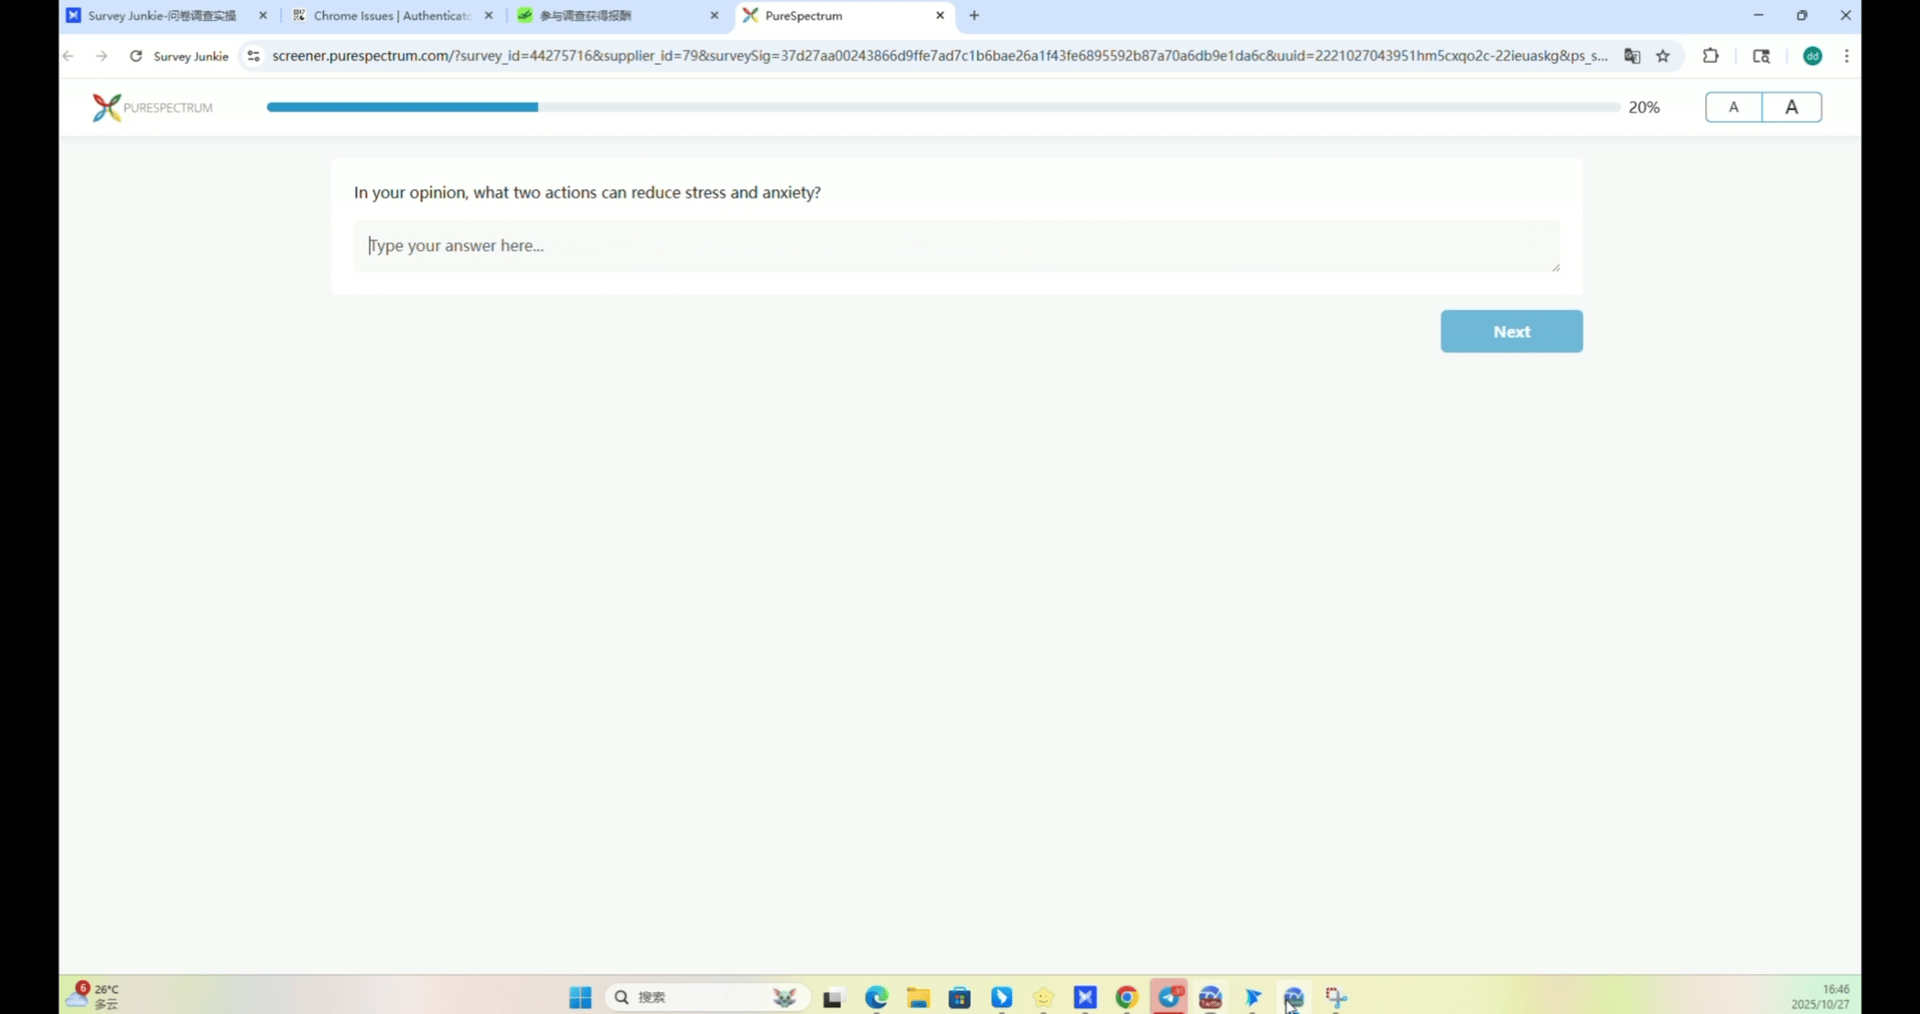Click the PureSpectrum logo
The height and width of the screenshot is (1014, 1920).
coord(152,107)
